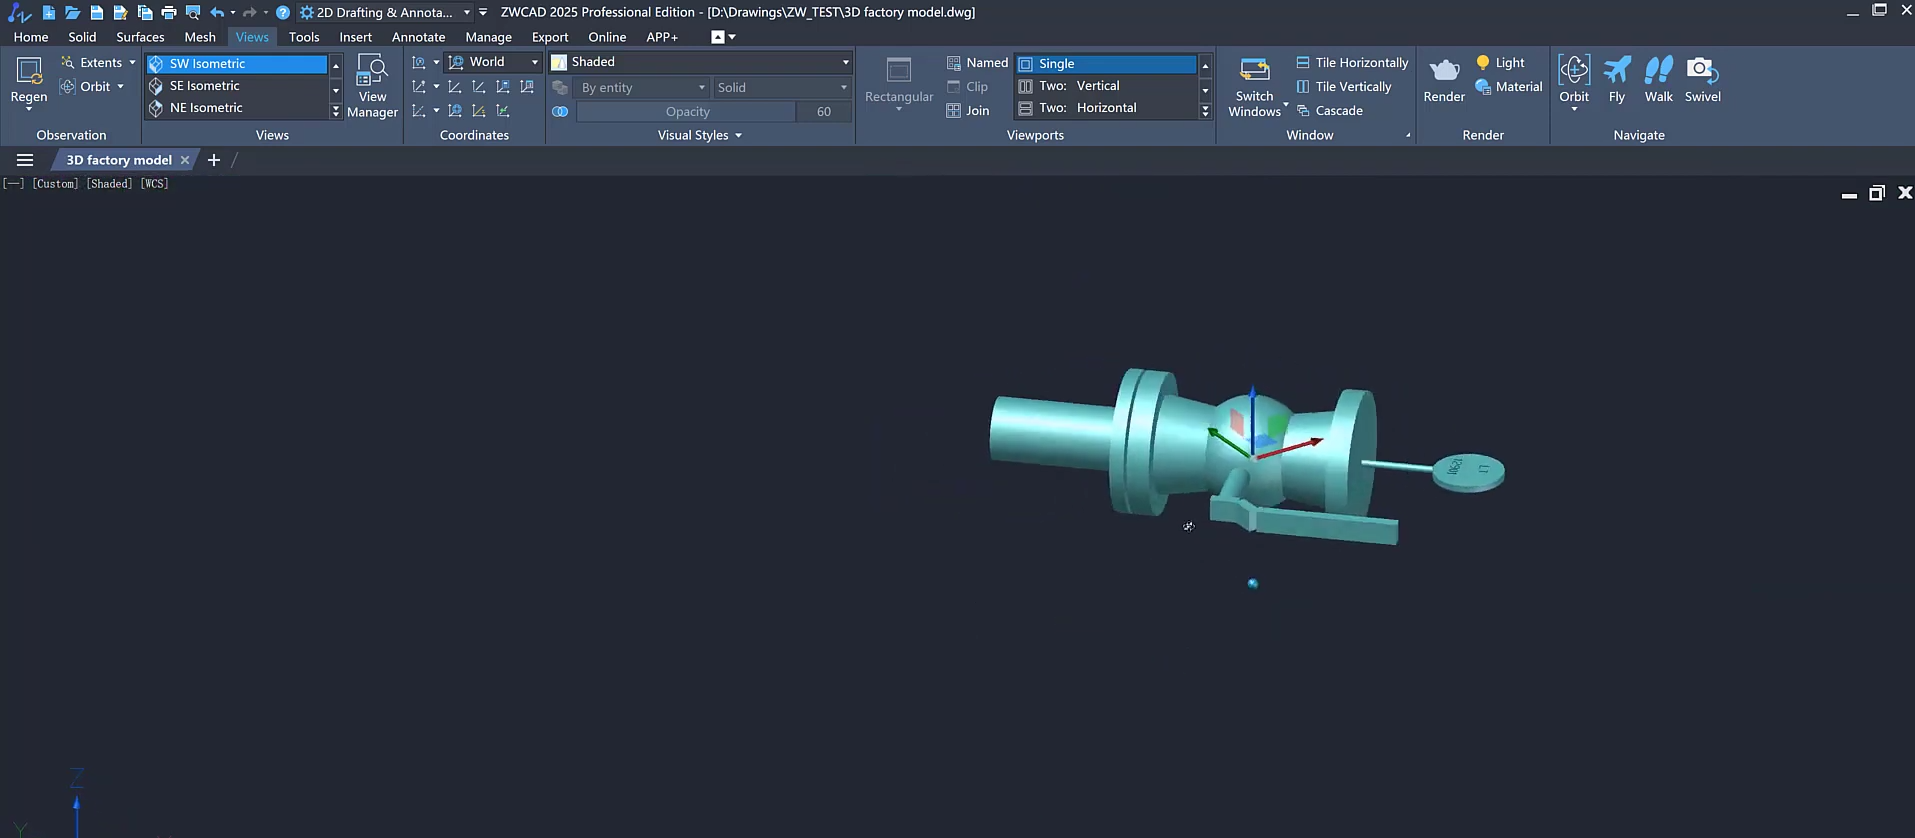1915x838 pixels.
Task: Open the World coordinate system dropdown
Action: (x=534, y=62)
